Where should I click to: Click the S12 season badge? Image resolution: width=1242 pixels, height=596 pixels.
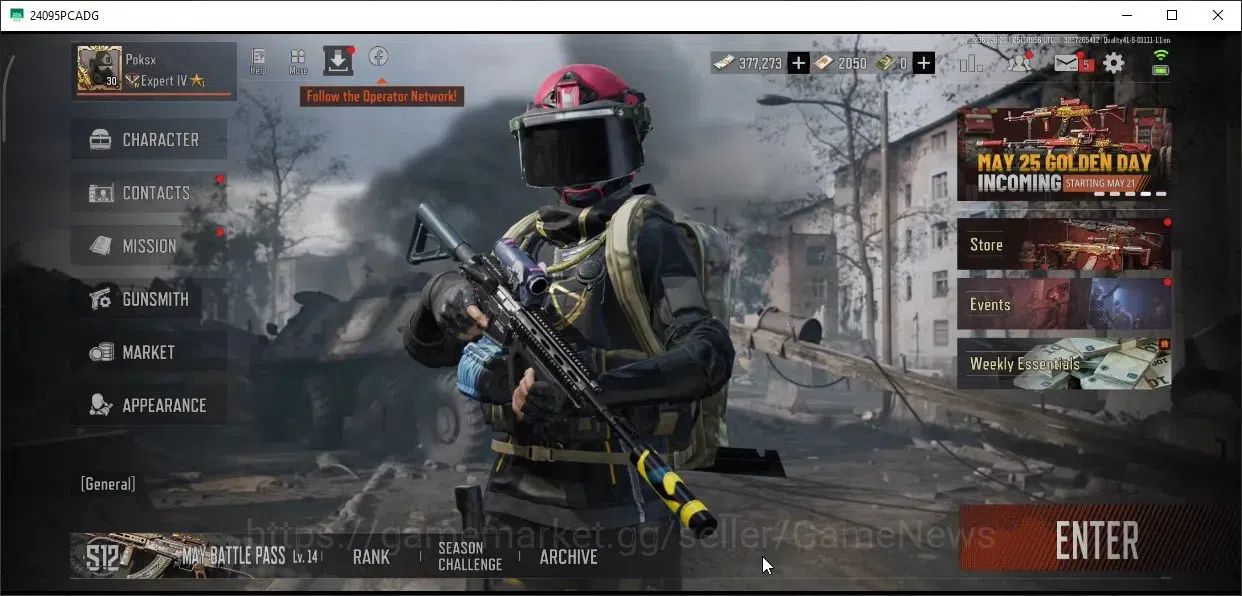103,558
